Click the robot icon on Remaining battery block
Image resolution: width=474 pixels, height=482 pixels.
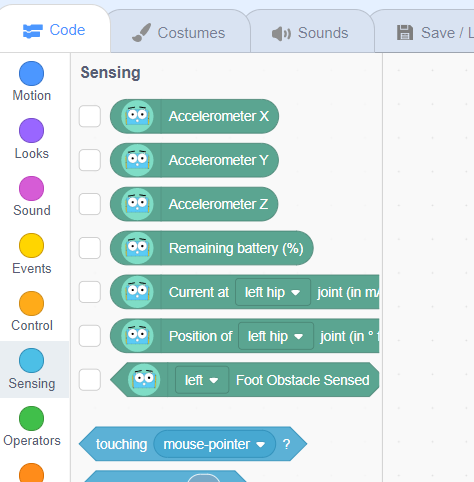coord(137,248)
